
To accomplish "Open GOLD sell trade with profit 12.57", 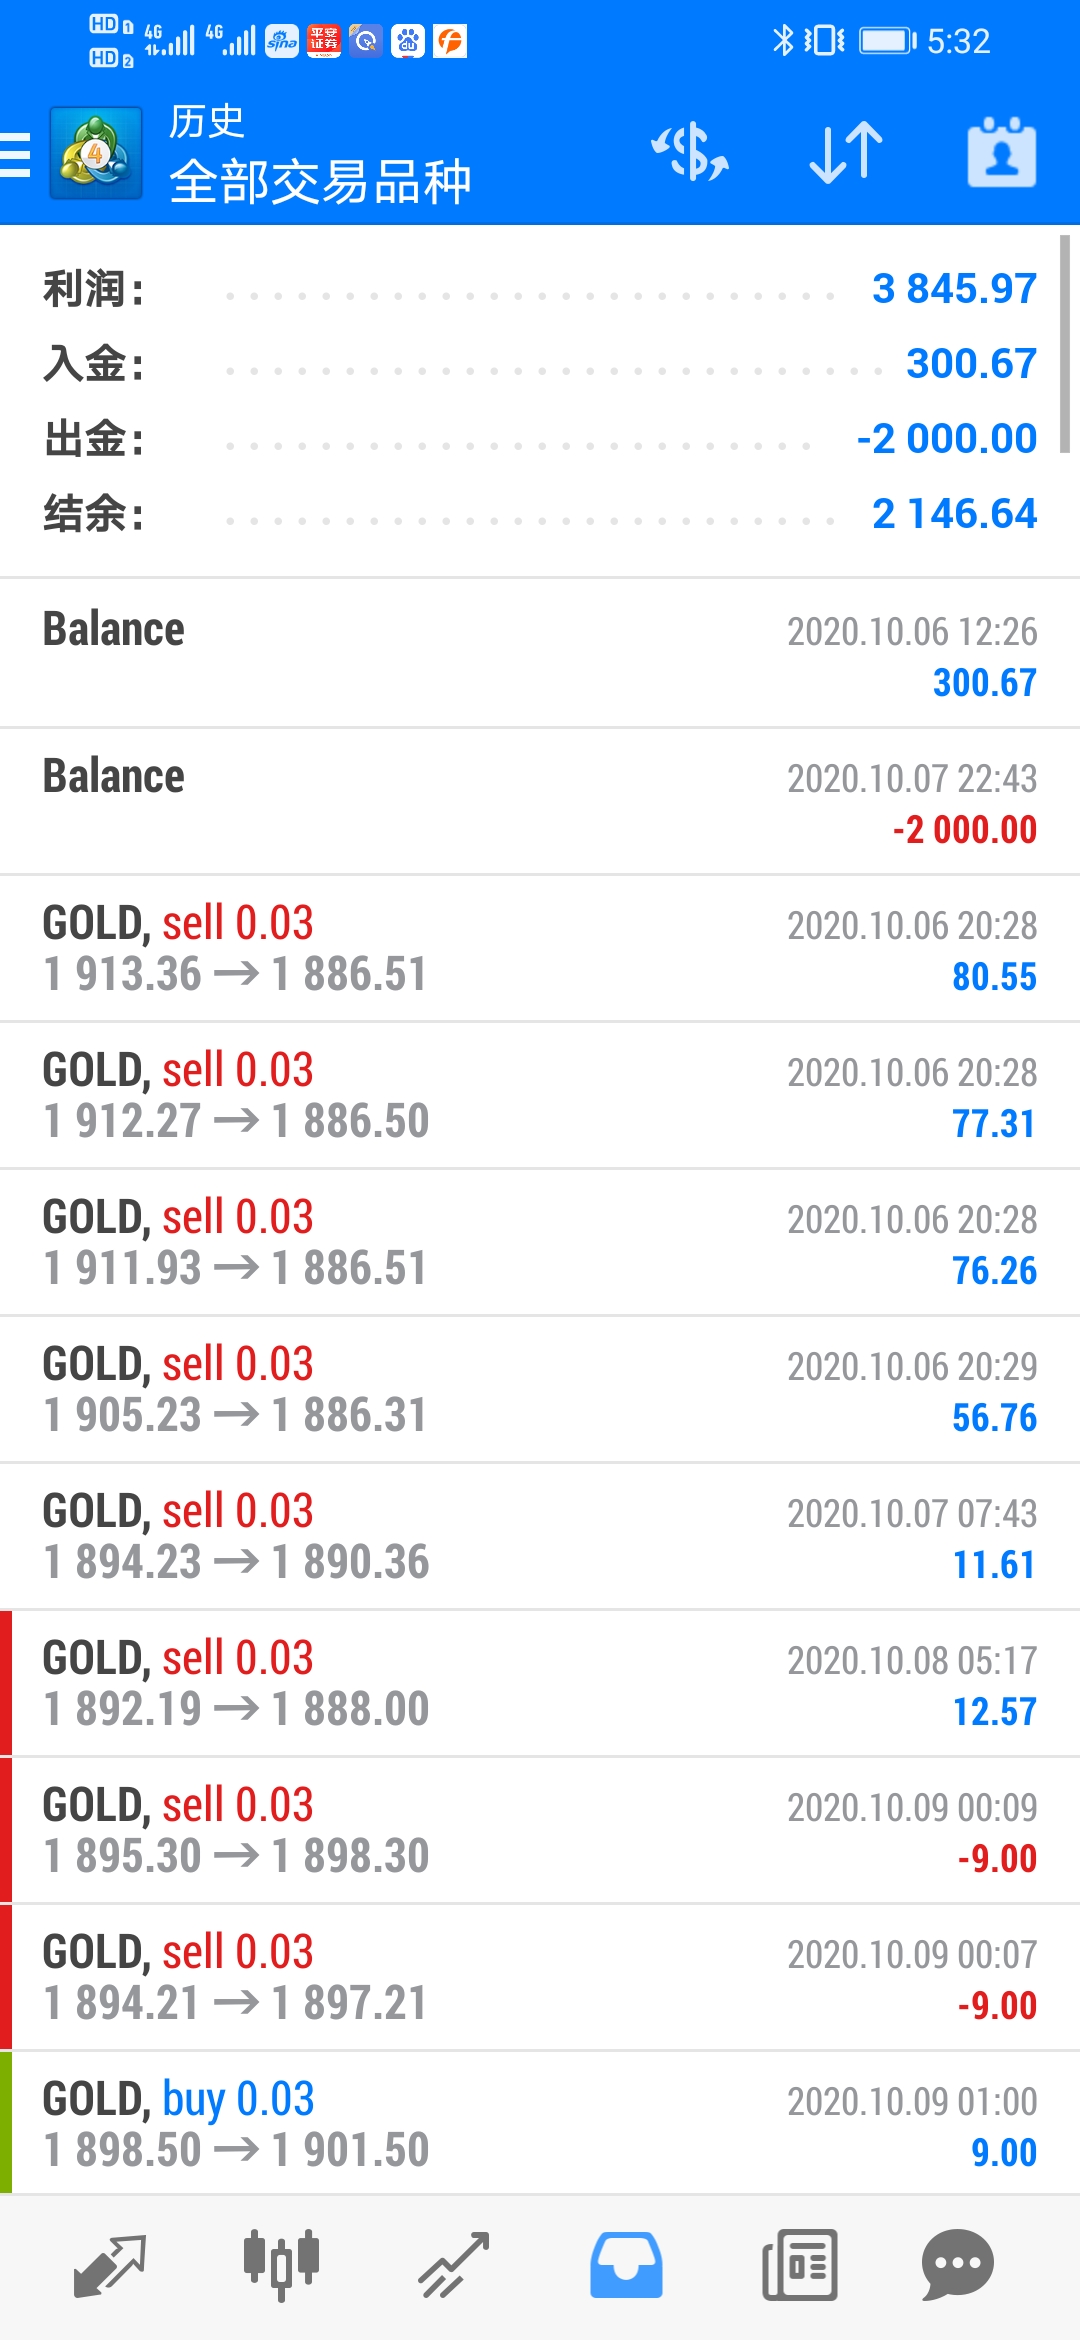I will click(540, 1683).
